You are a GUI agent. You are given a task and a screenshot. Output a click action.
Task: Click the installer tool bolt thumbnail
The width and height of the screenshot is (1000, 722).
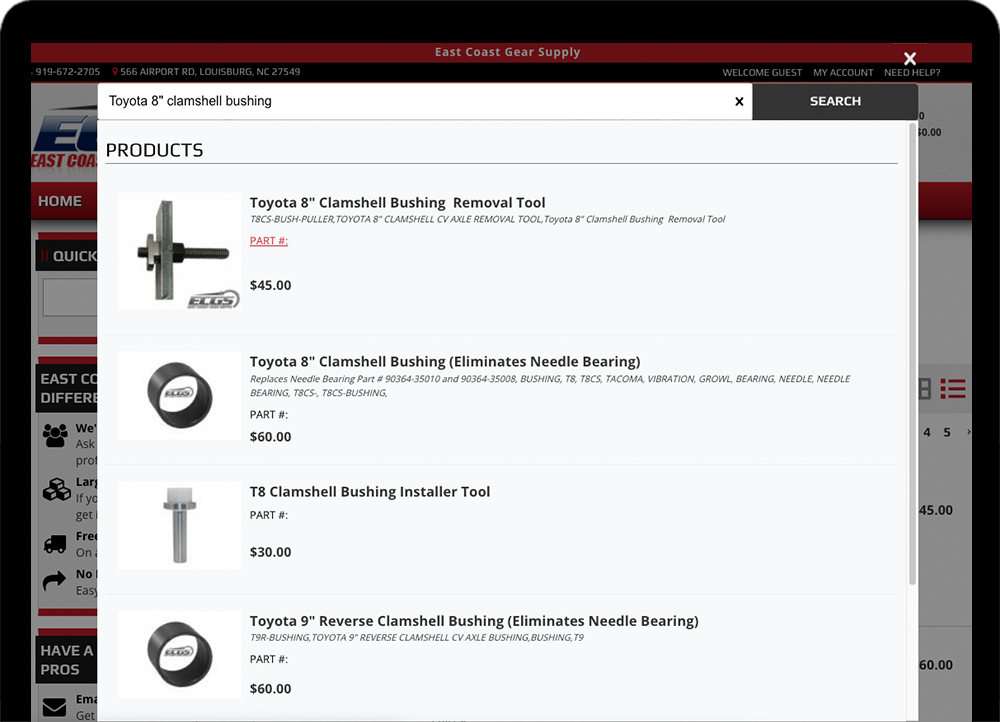click(x=180, y=526)
